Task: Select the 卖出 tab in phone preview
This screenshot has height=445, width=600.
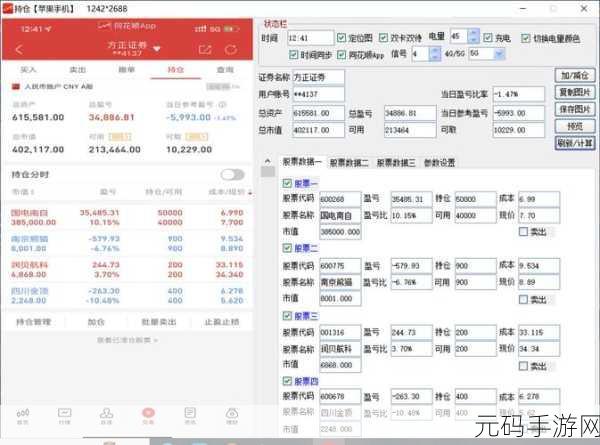Action: pos(77,70)
